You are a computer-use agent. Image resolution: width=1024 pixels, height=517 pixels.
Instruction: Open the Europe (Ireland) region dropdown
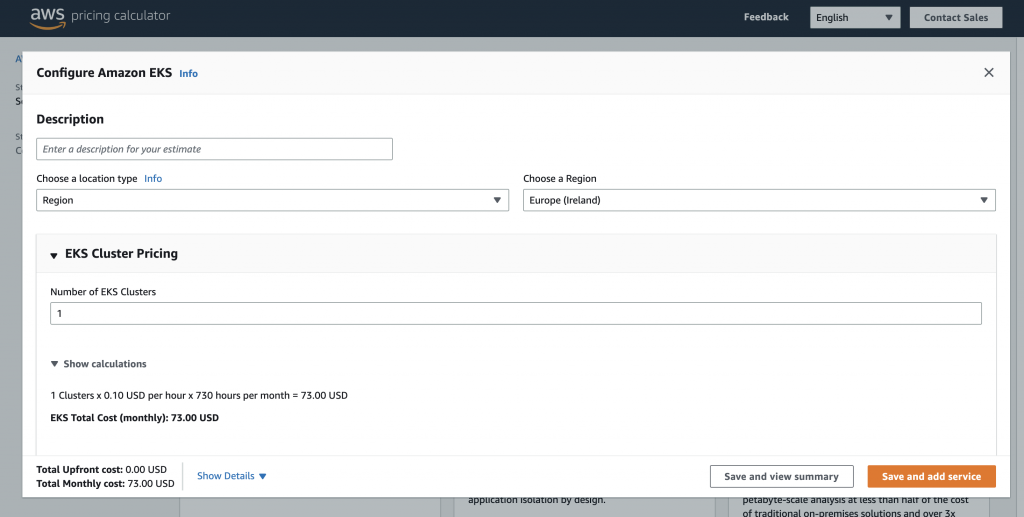(759, 200)
